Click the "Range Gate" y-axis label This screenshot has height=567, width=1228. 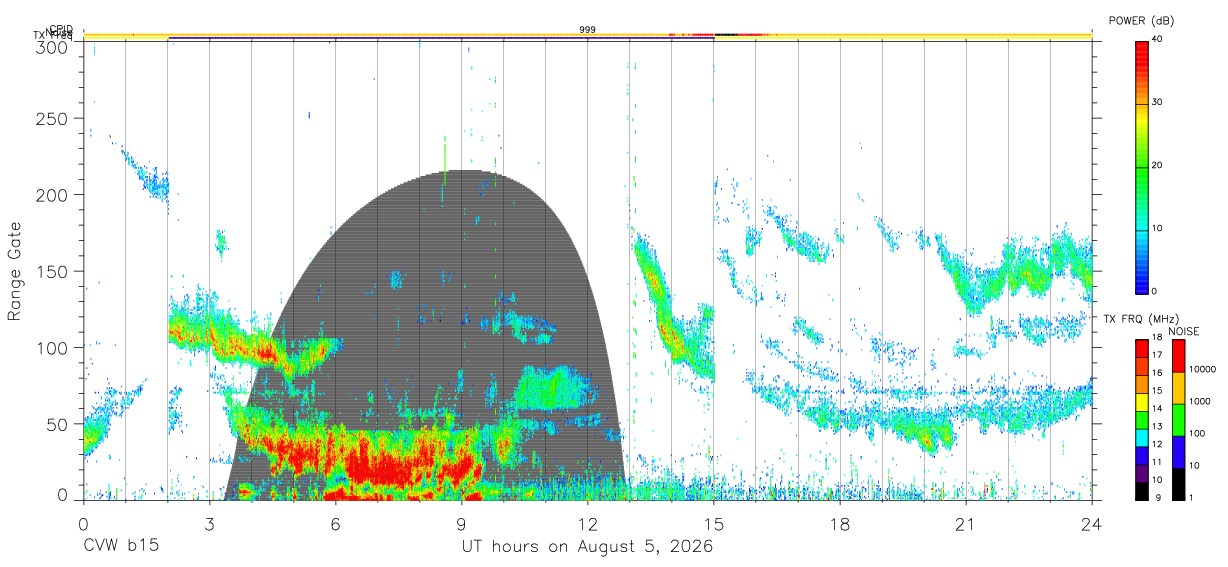pyautogui.click(x=14, y=272)
